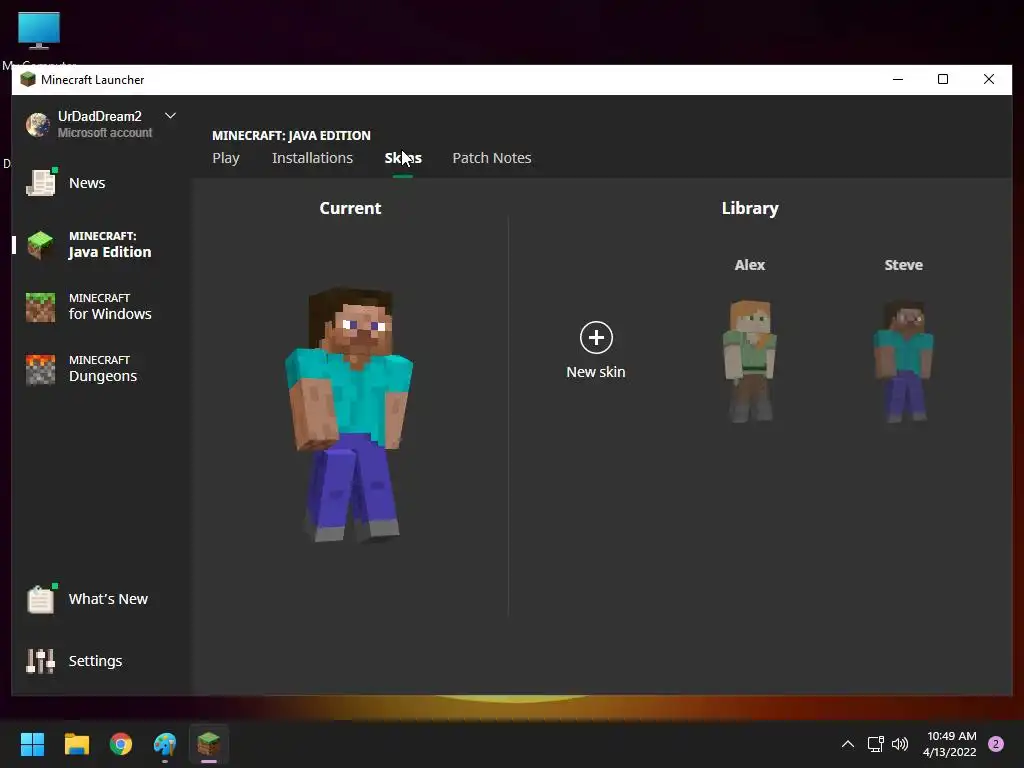Click the Settings label
This screenshot has width=1024, height=768.
tap(95, 661)
